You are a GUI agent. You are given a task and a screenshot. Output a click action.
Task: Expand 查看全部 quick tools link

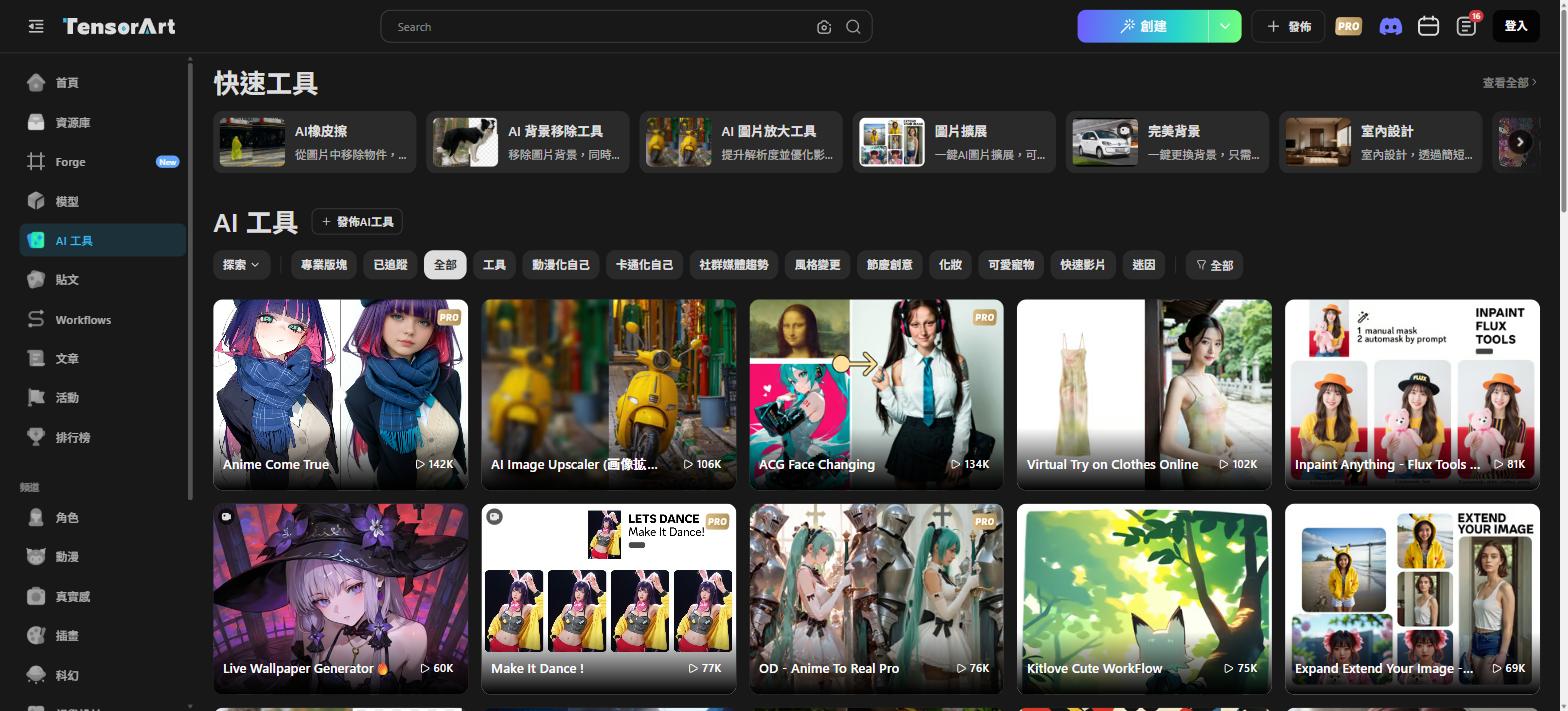pyautogui.click(x=1509, y=83)
